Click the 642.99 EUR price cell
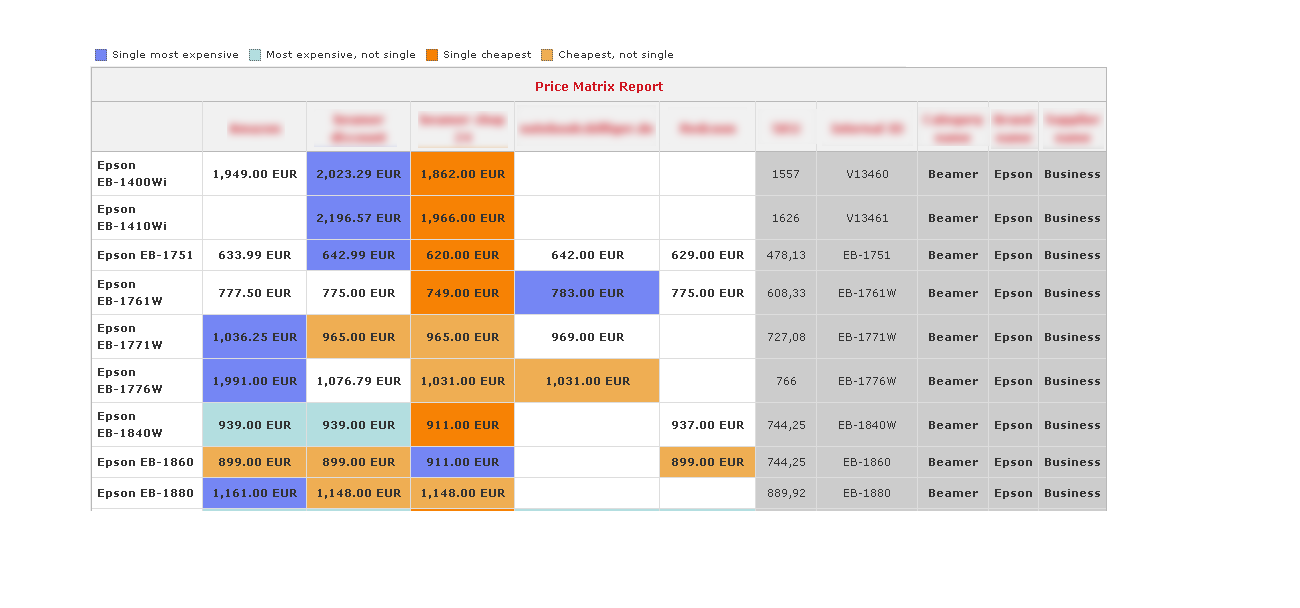1300x608 pixels. 359,255
